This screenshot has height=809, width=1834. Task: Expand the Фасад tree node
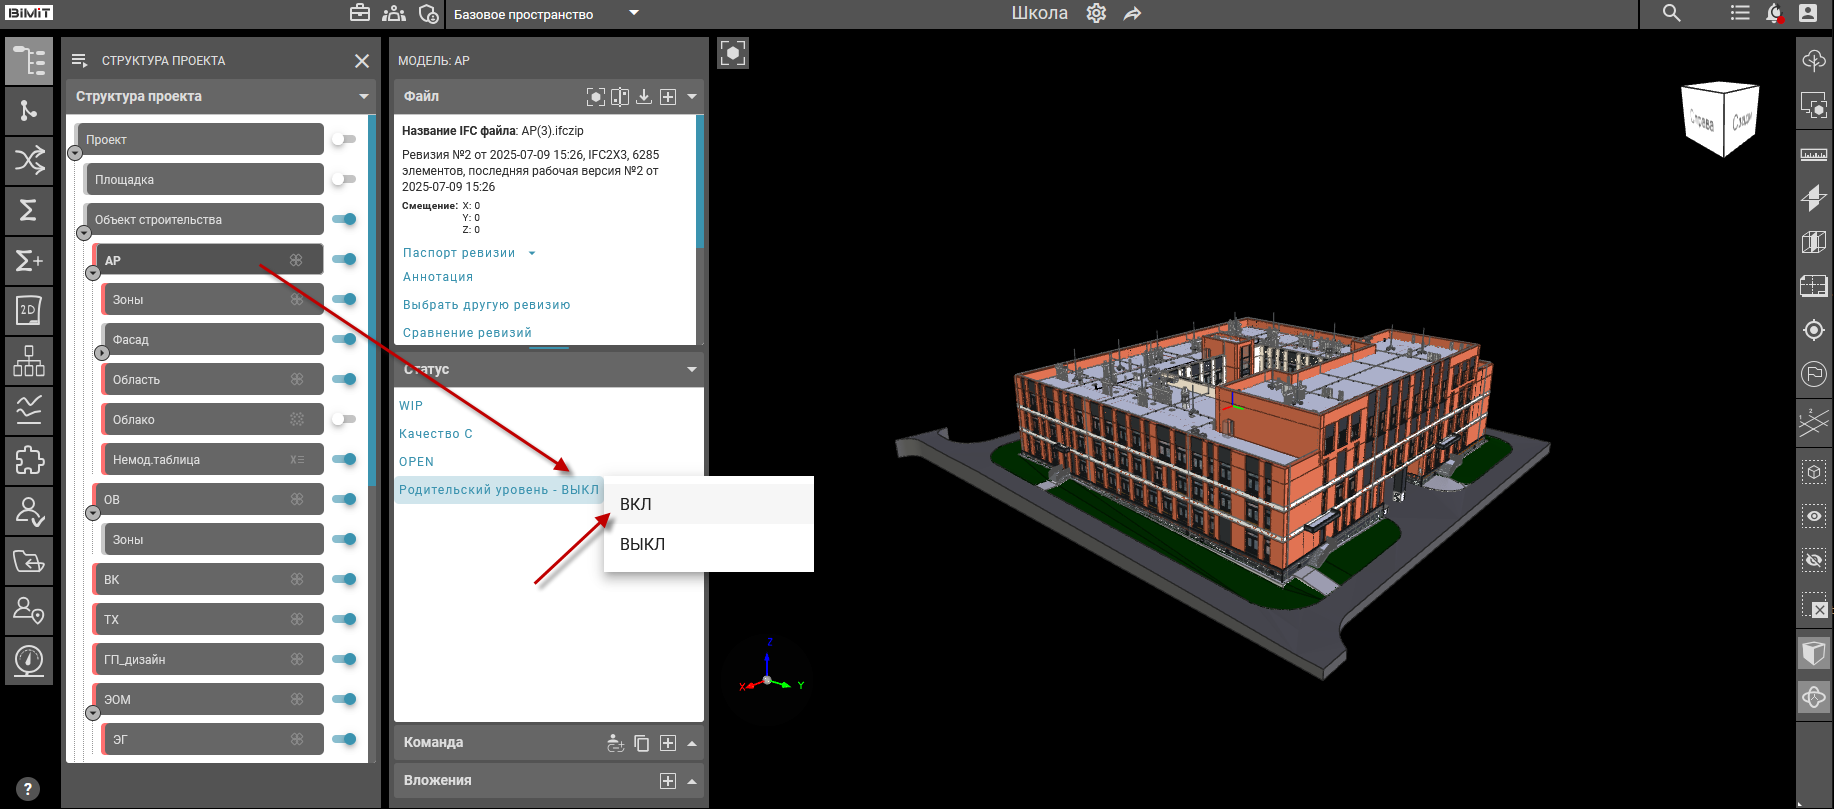click(102, 353)
